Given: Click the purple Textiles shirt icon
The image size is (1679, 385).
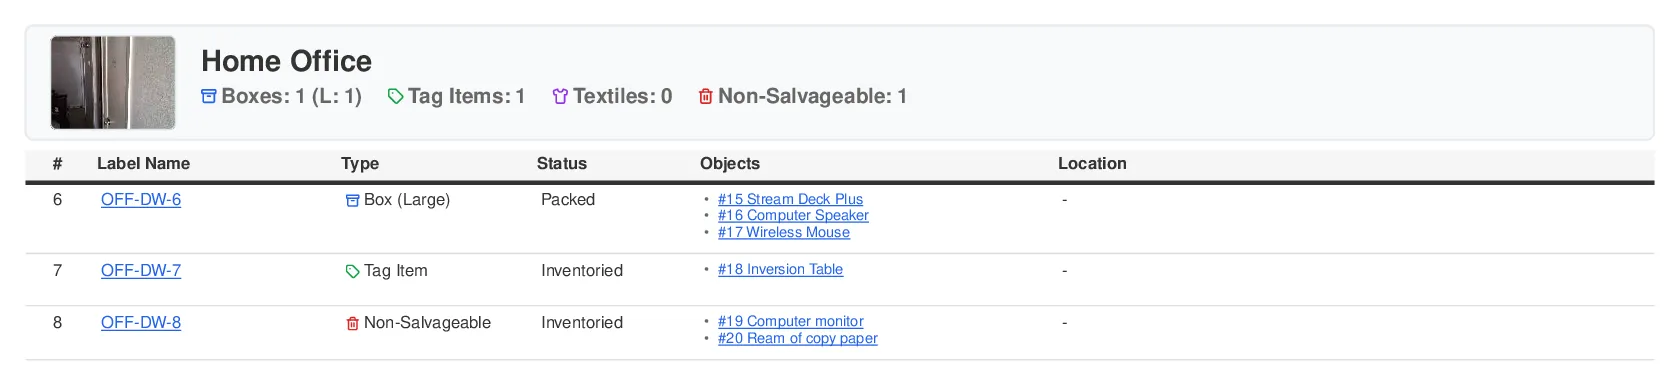Looking at the screenshot, I should tap(560, 97).
